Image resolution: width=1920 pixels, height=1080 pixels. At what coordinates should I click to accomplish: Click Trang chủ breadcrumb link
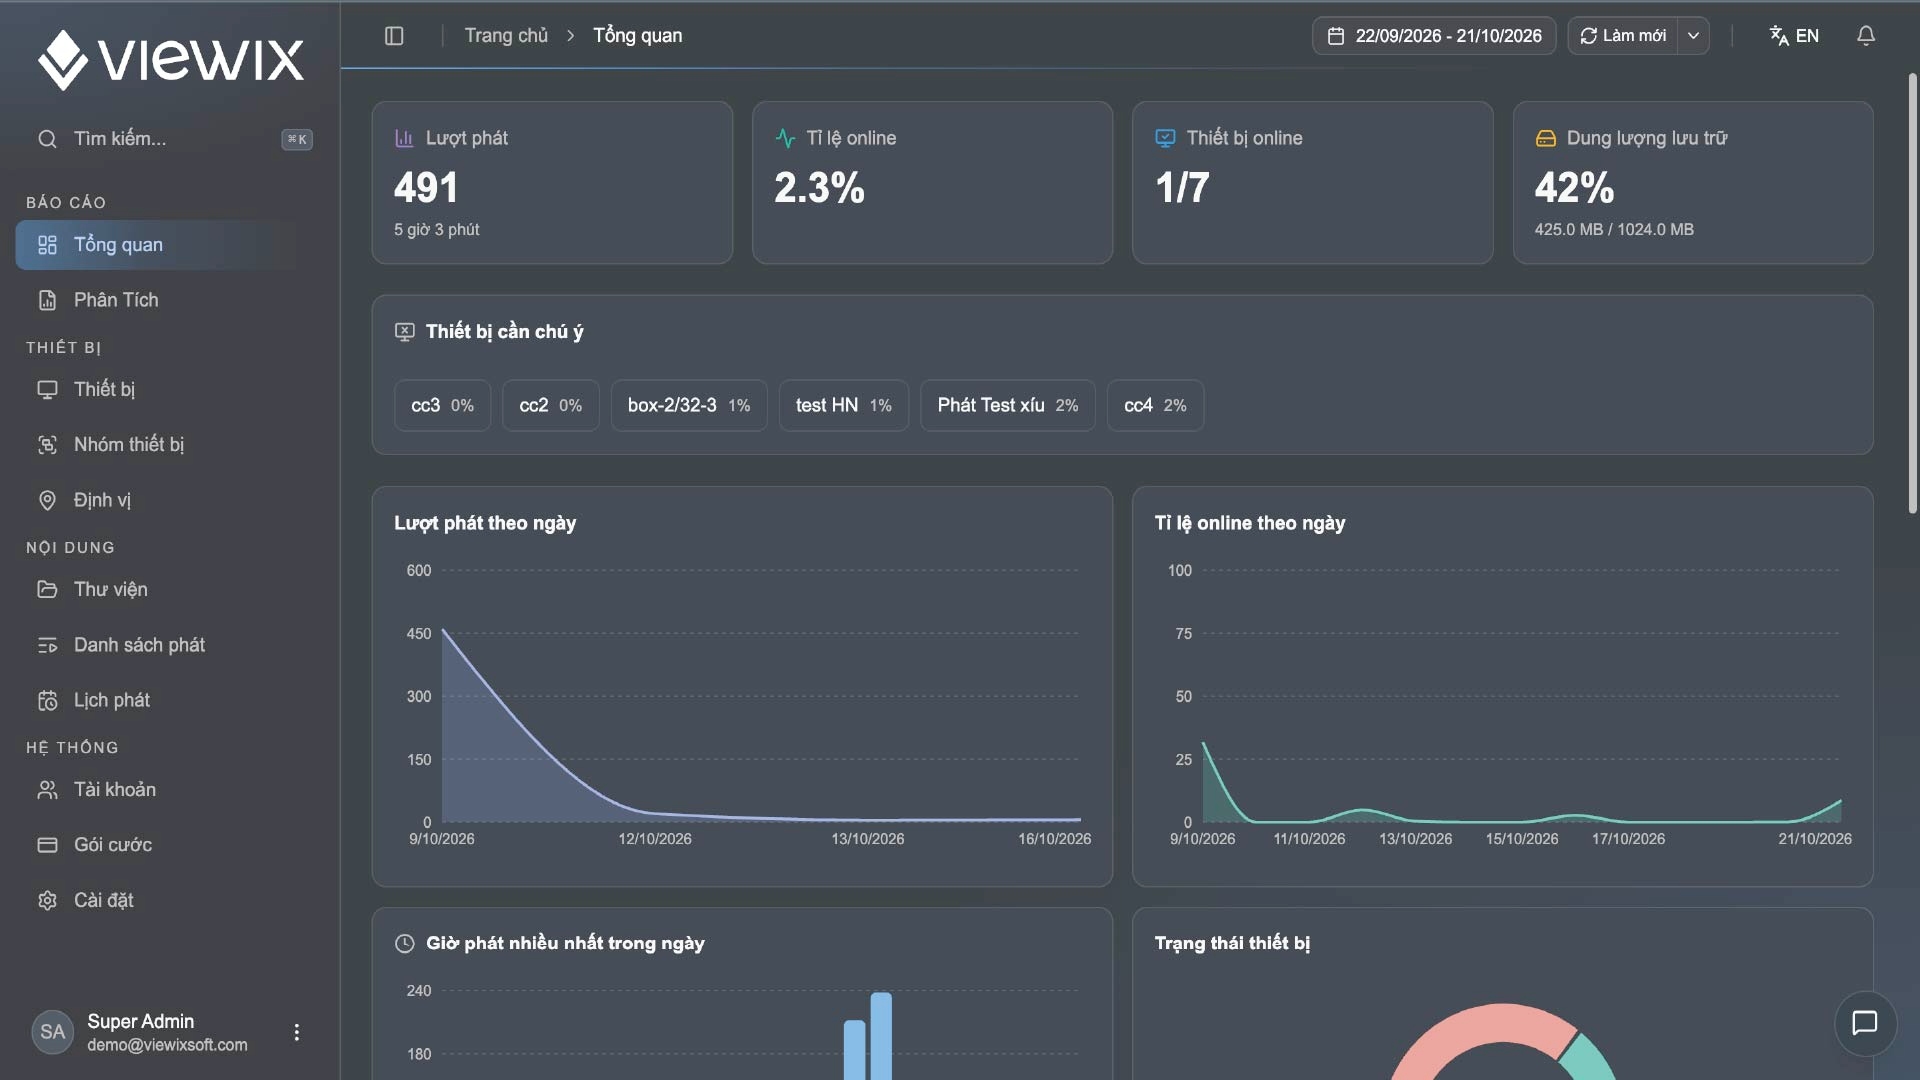[x=506, y=36]
